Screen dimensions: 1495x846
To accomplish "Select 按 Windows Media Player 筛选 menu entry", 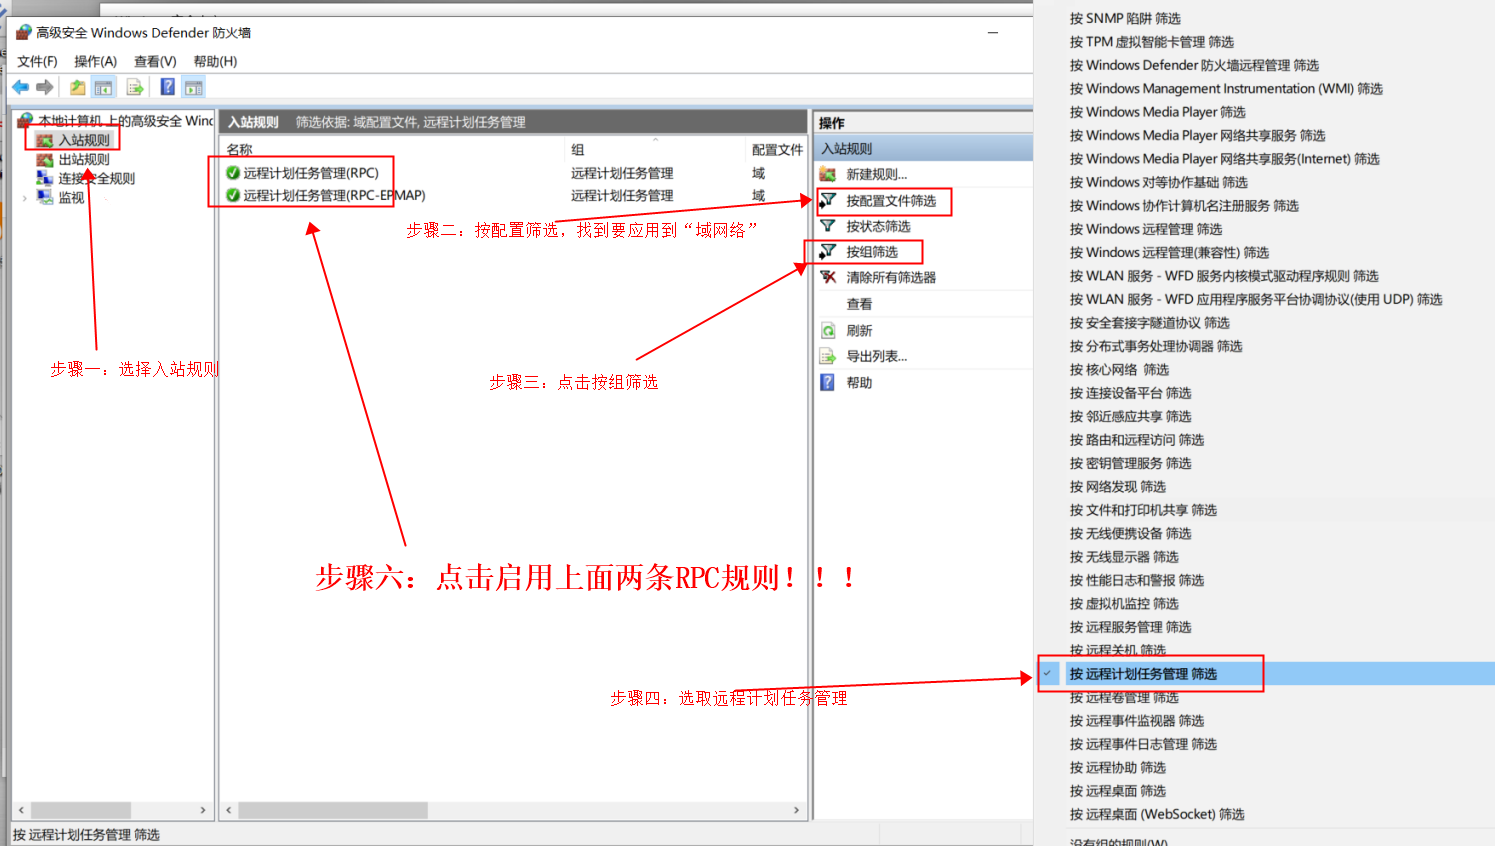I will click(x=1157, y=112).
